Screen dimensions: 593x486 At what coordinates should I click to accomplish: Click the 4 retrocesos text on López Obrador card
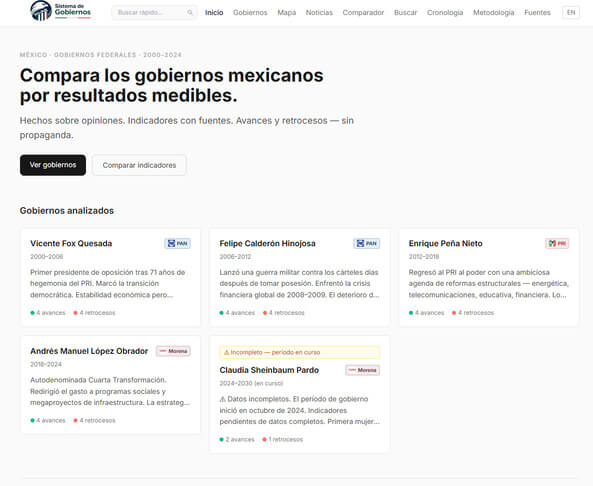click(97, 420)
